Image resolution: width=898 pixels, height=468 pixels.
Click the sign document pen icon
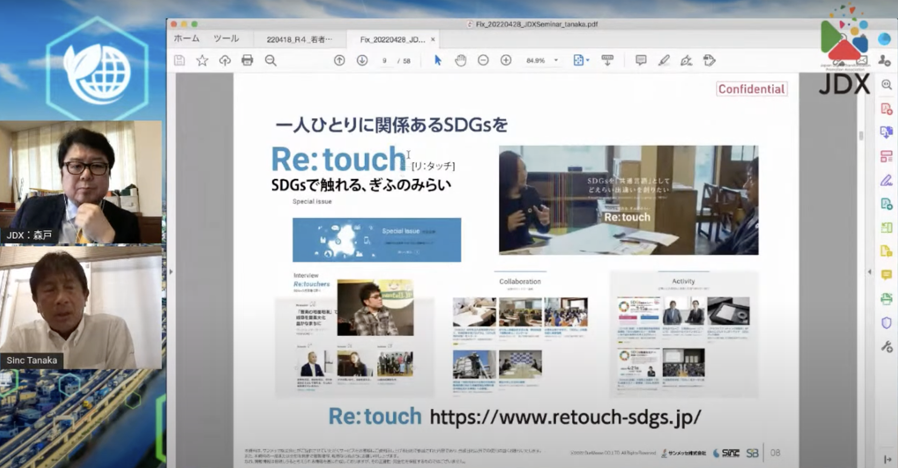click(686, 60)
